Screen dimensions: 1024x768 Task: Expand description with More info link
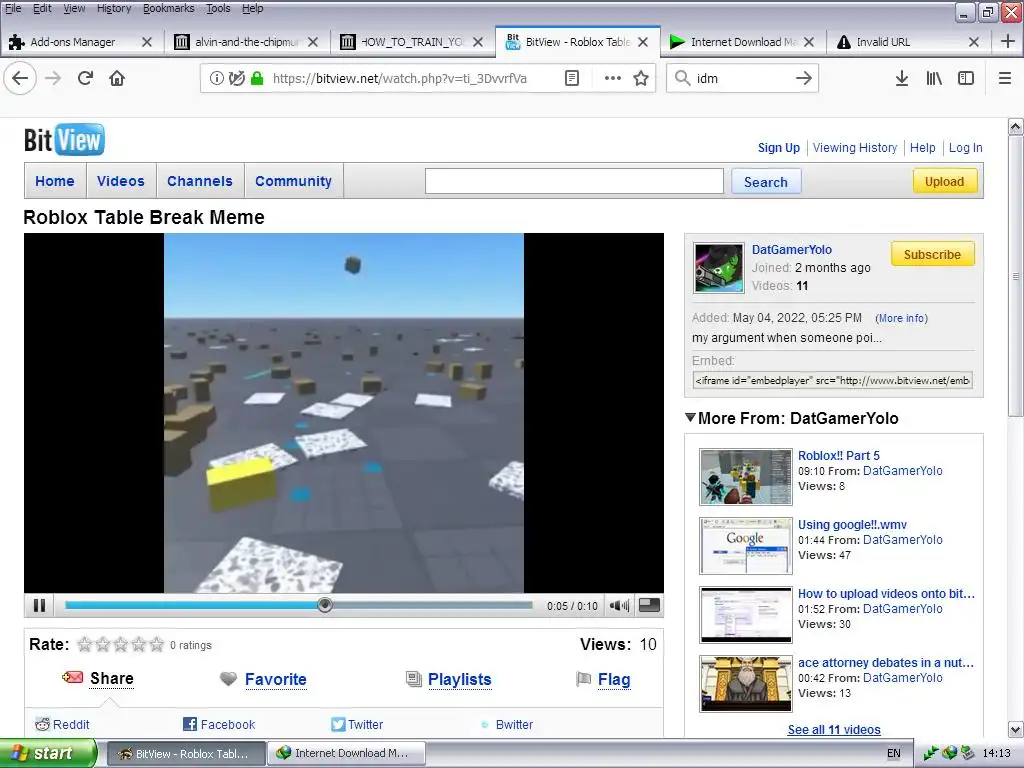(x=901, y=318)
